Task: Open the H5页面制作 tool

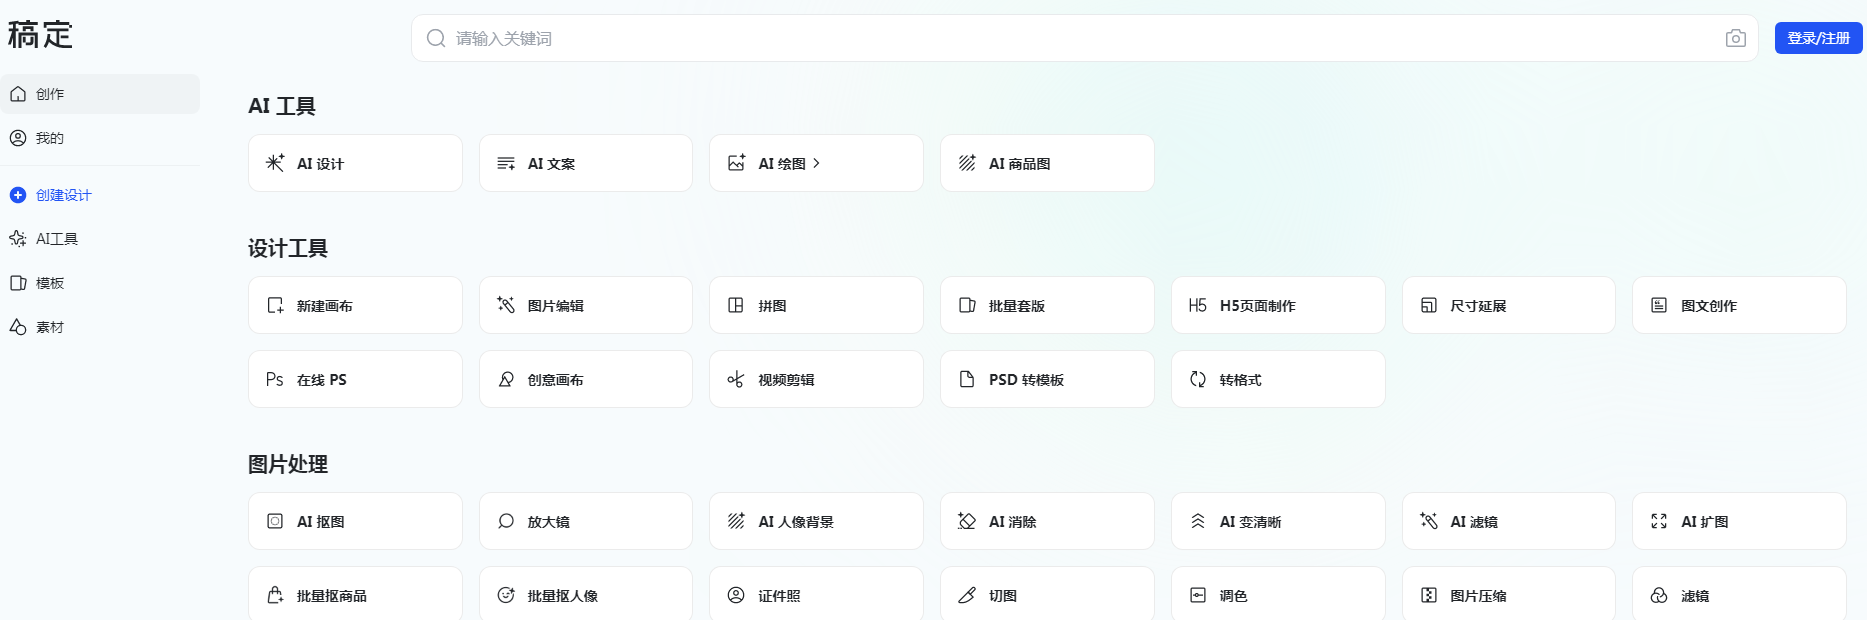Action: pyautogui.click(x=1277, y=305)
